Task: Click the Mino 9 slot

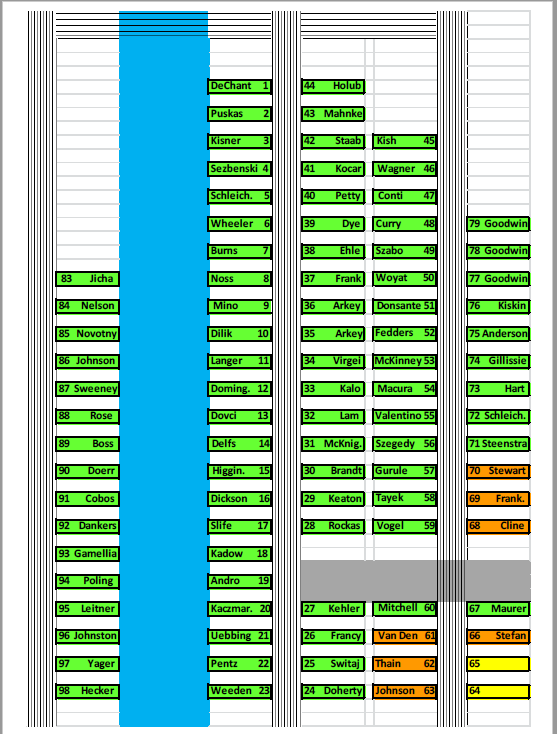Action: click(240, 306)
